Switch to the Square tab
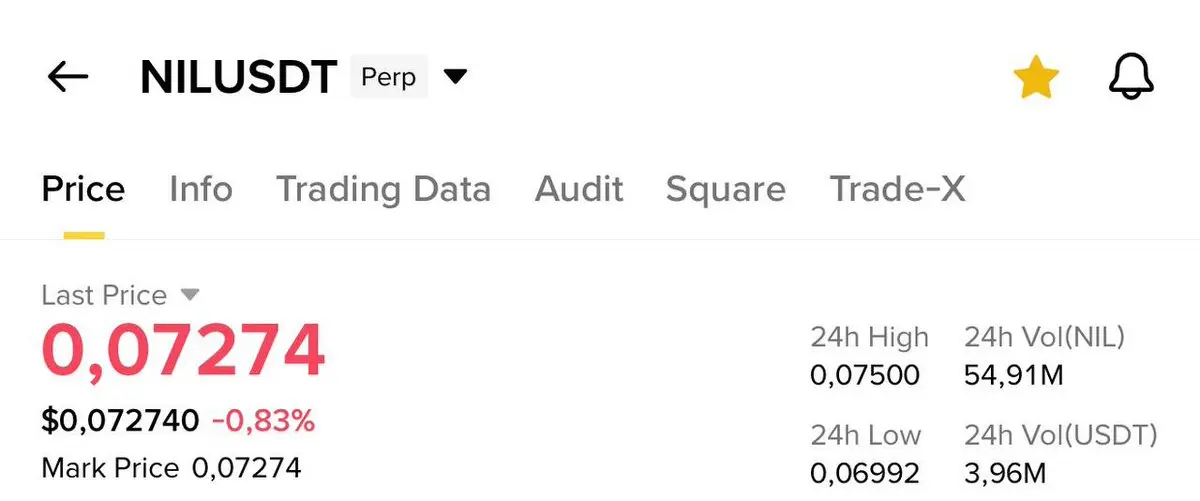This screenshot has height=501, width=1200. [725, 189]
